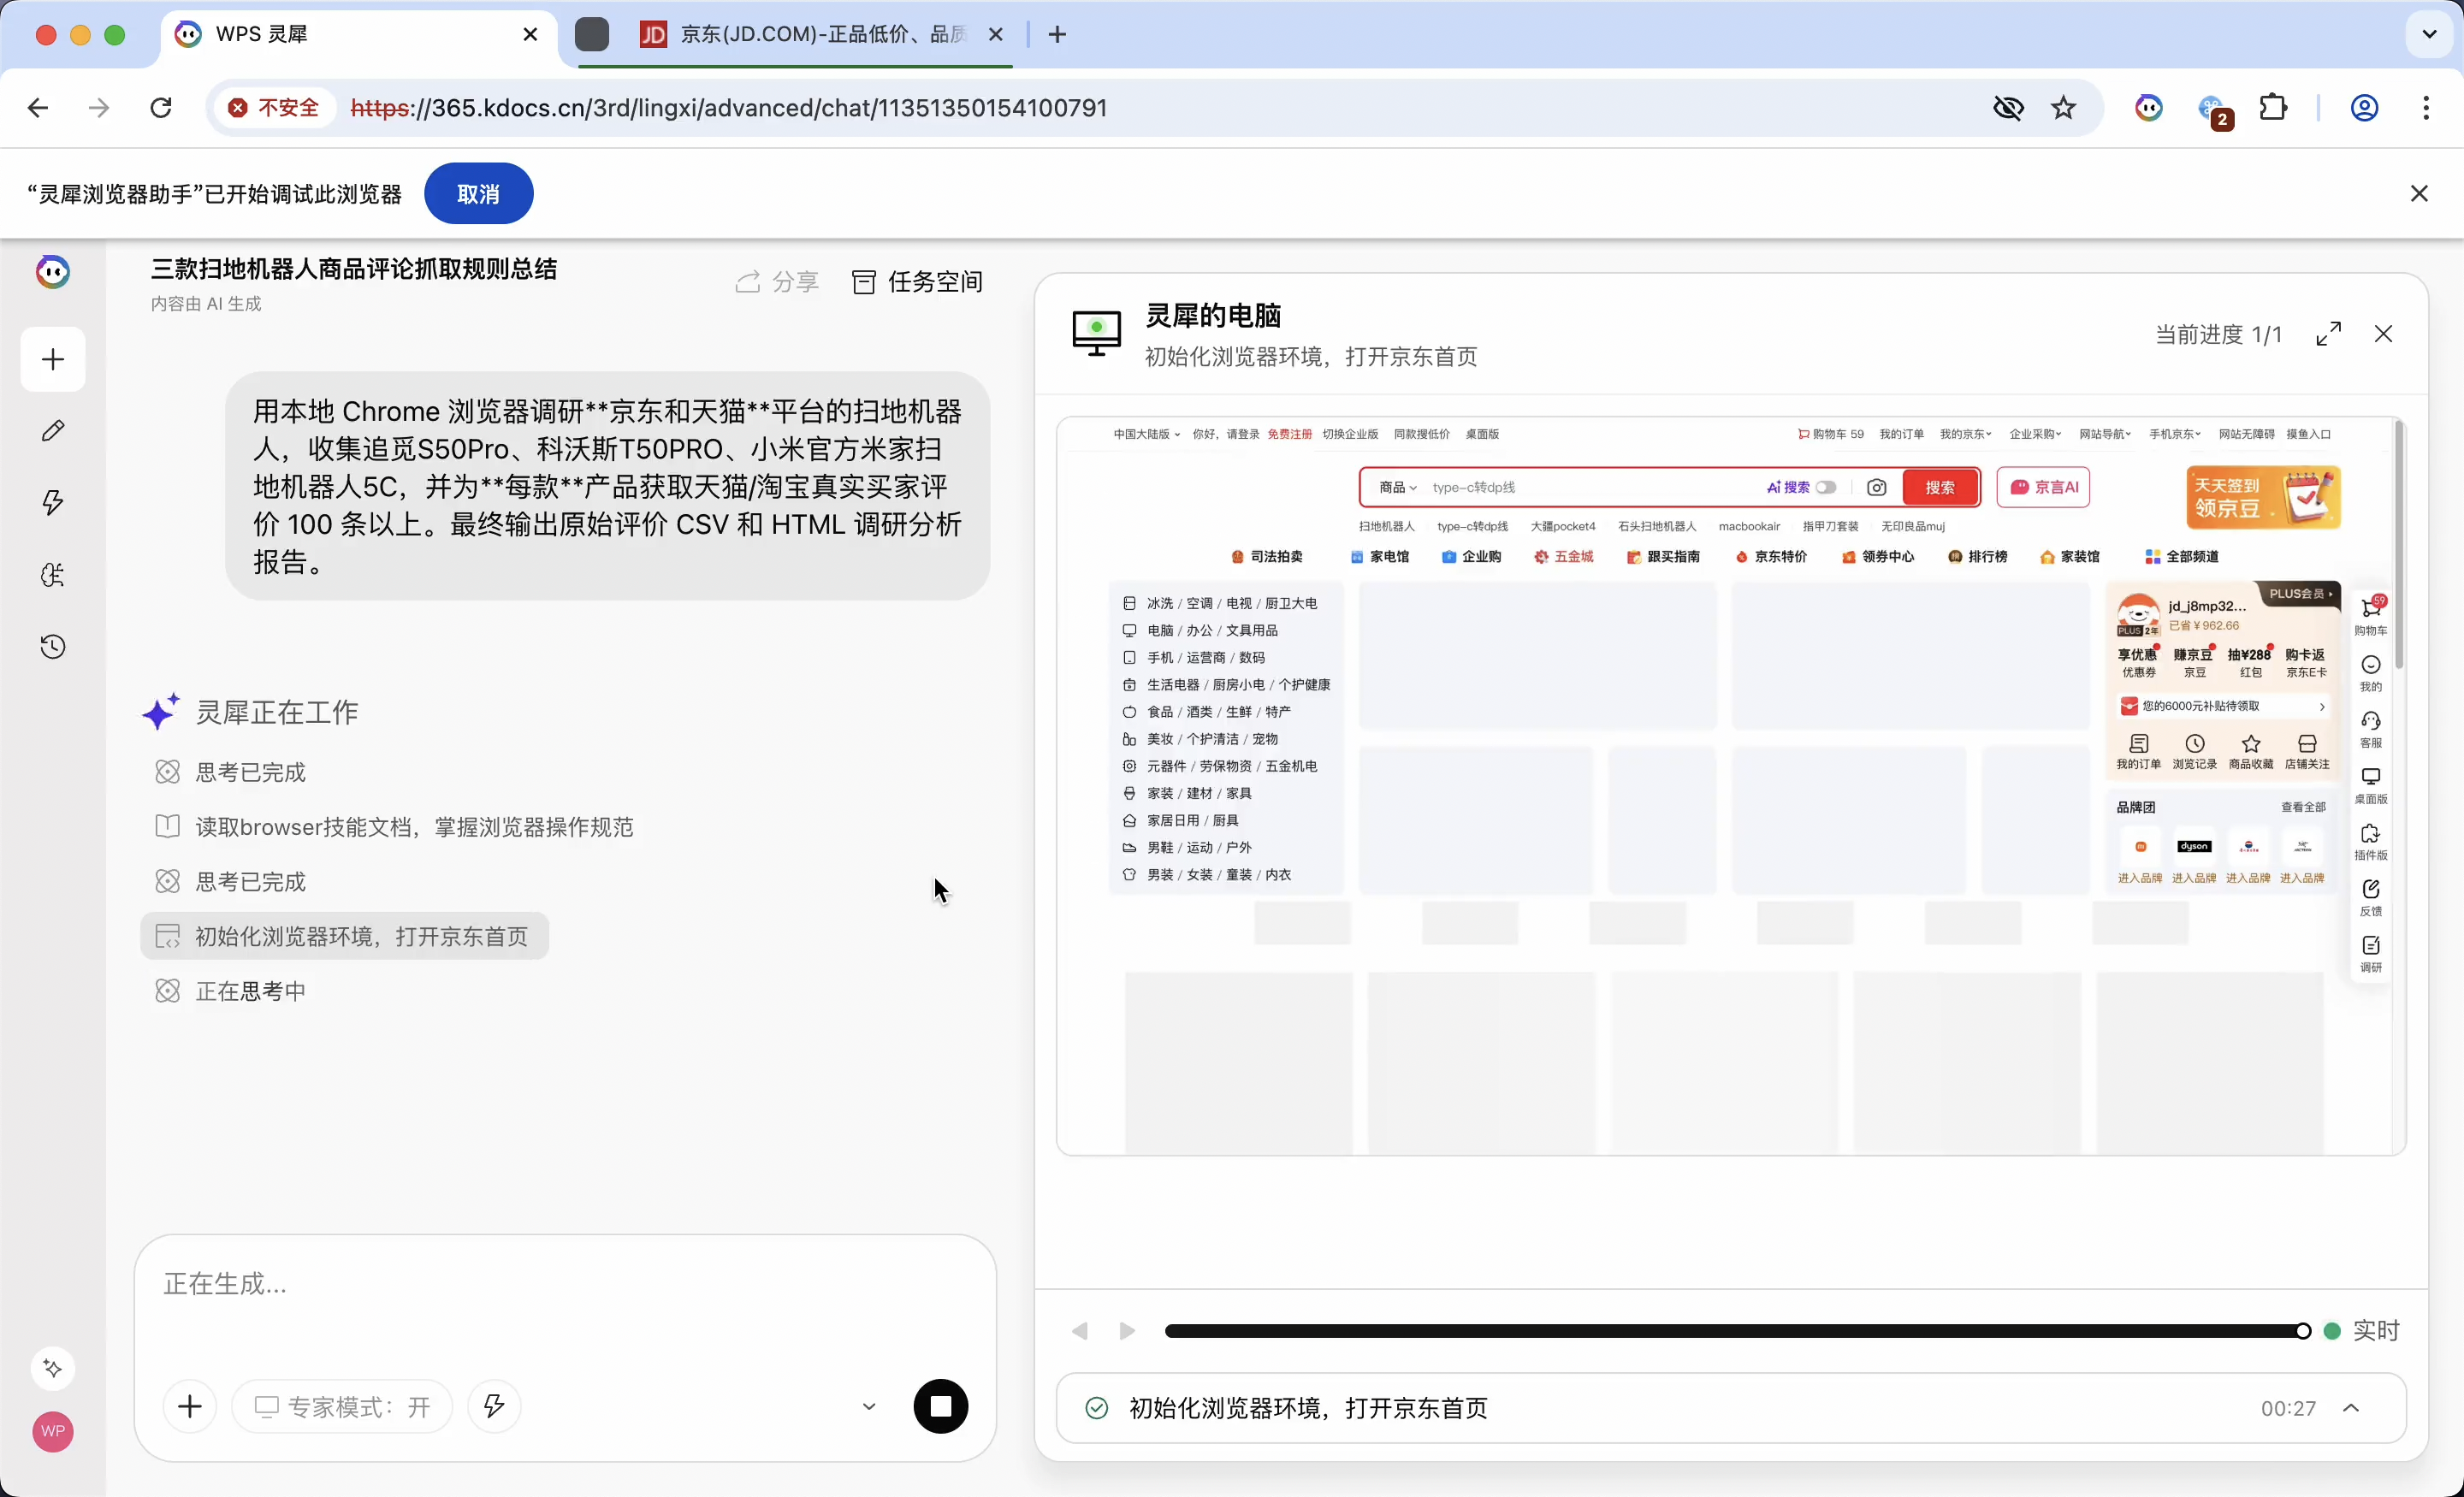
Task: Cancel browser debugging with 取消 button
Action: click(478, 194)
